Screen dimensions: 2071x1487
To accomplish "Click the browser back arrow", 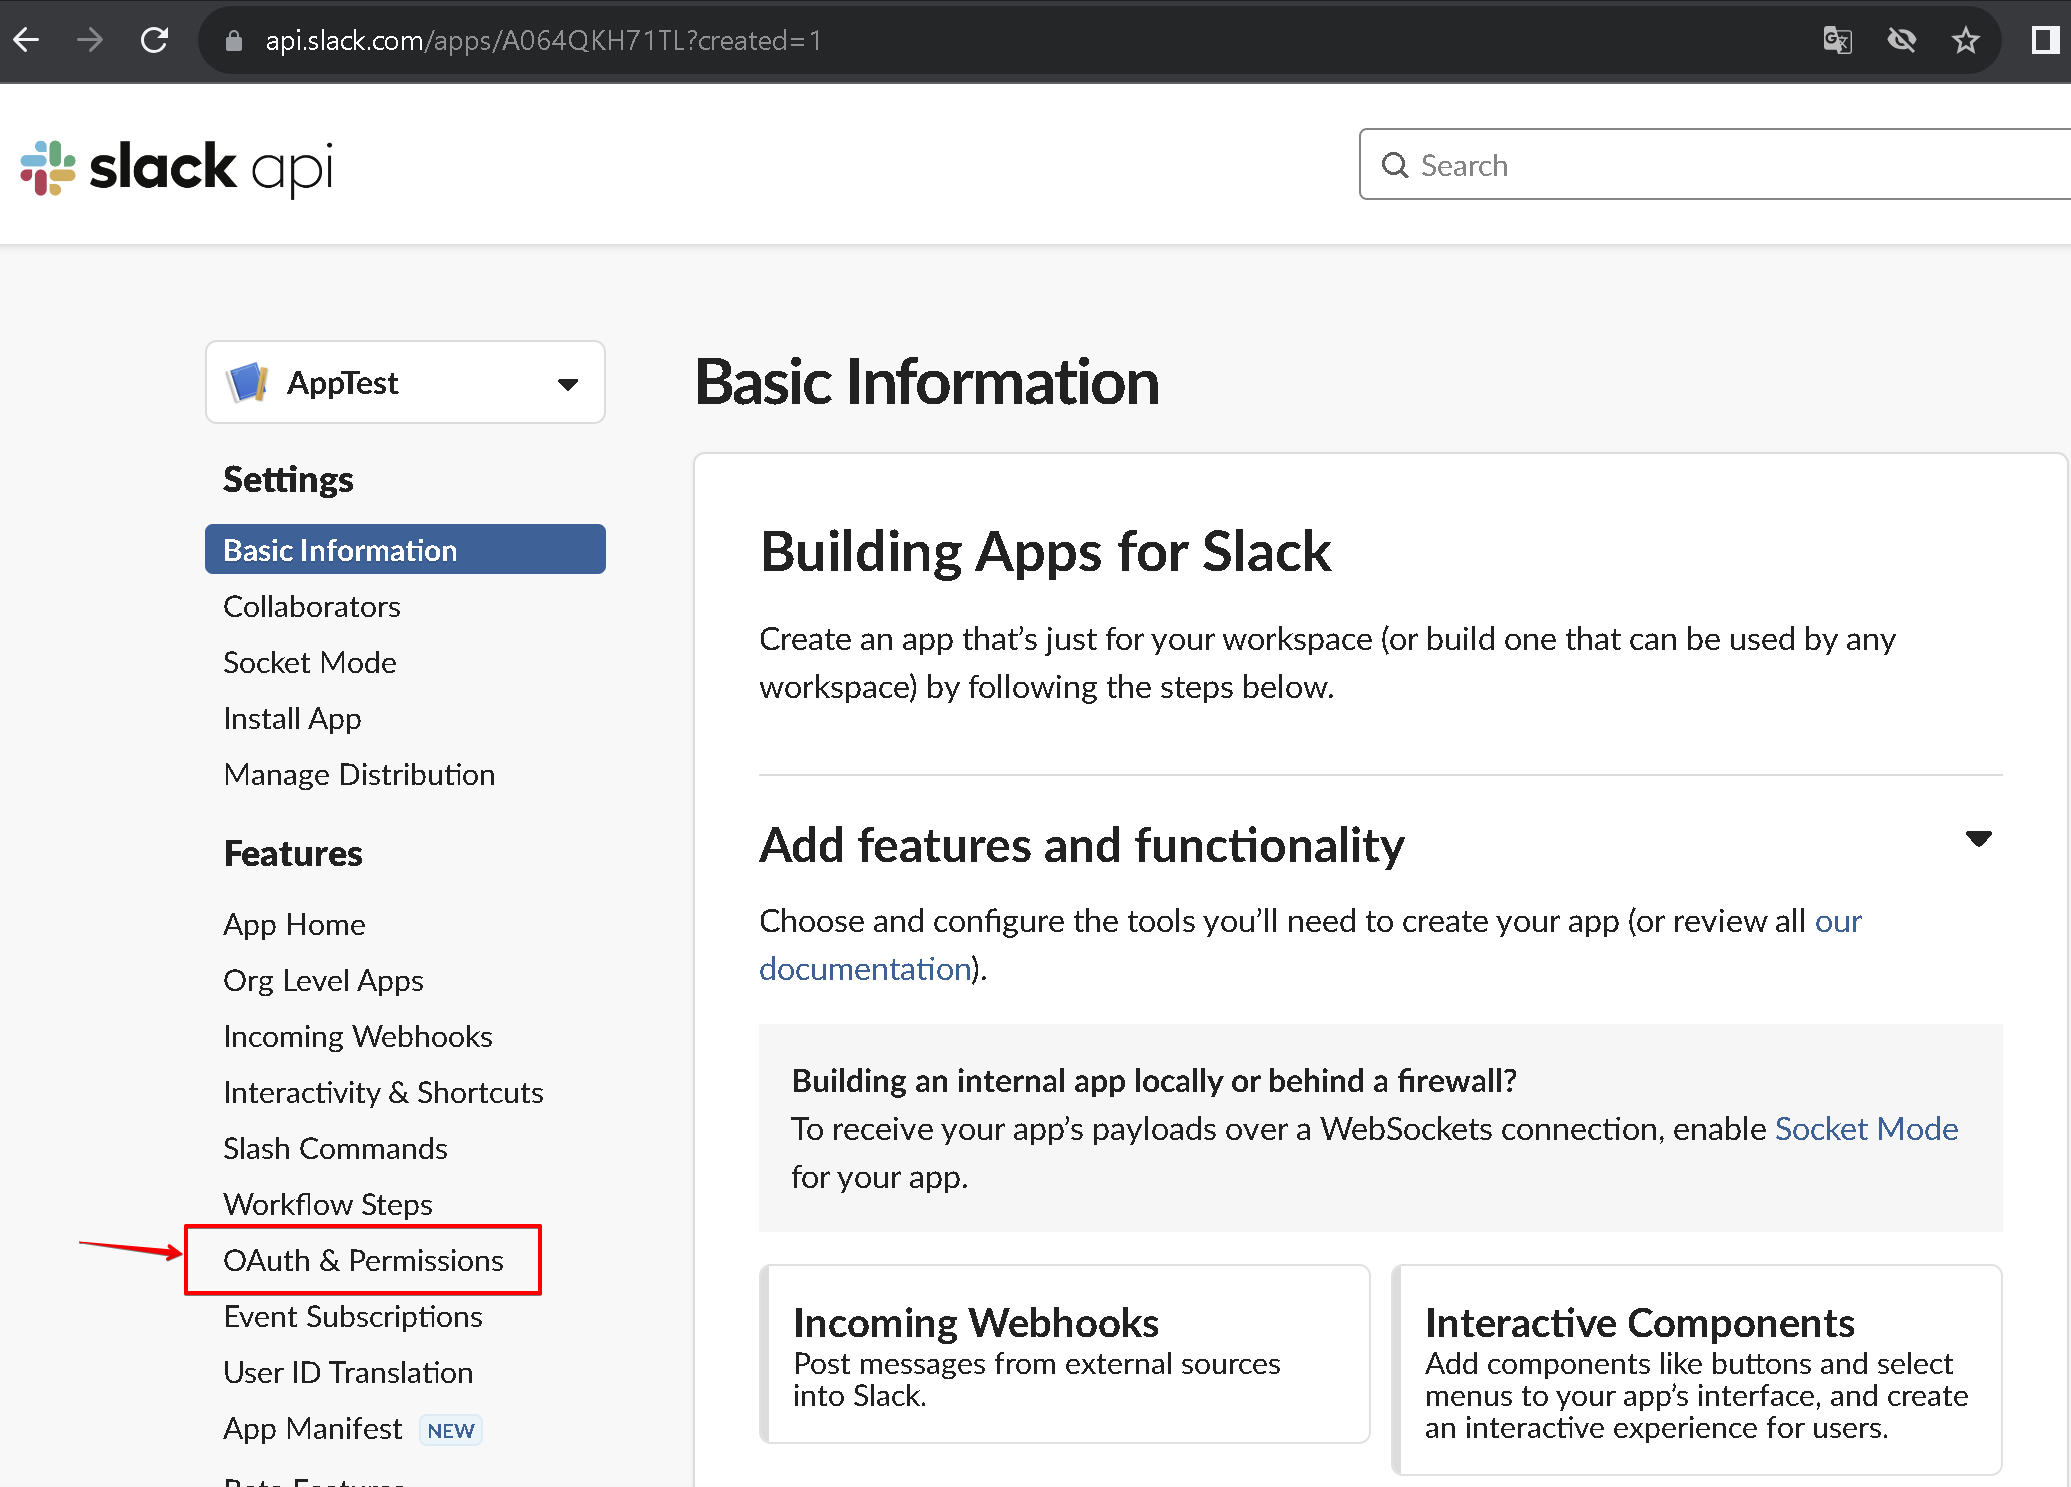I will coord(27,40).
